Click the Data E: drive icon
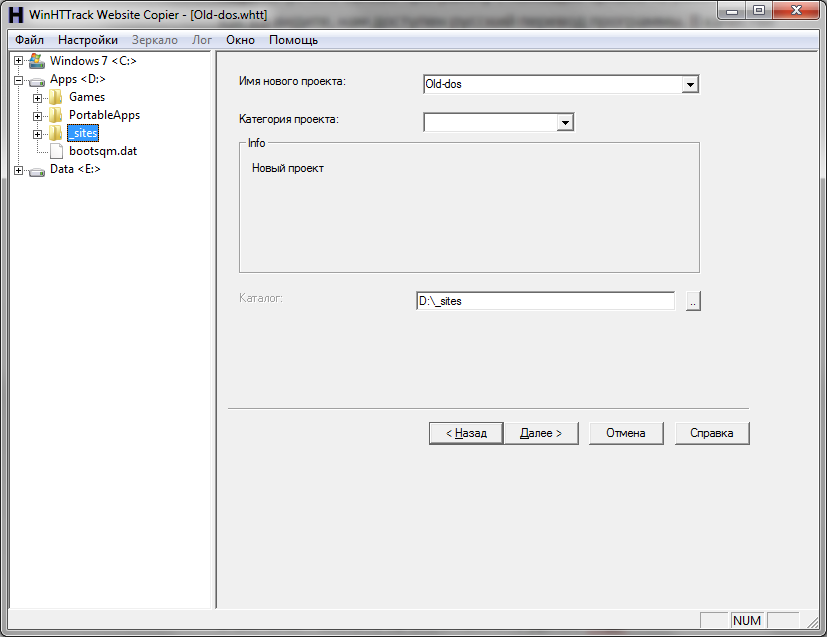Screen dimensions: 827x637 pyautogui.click(x=37, y=171)
